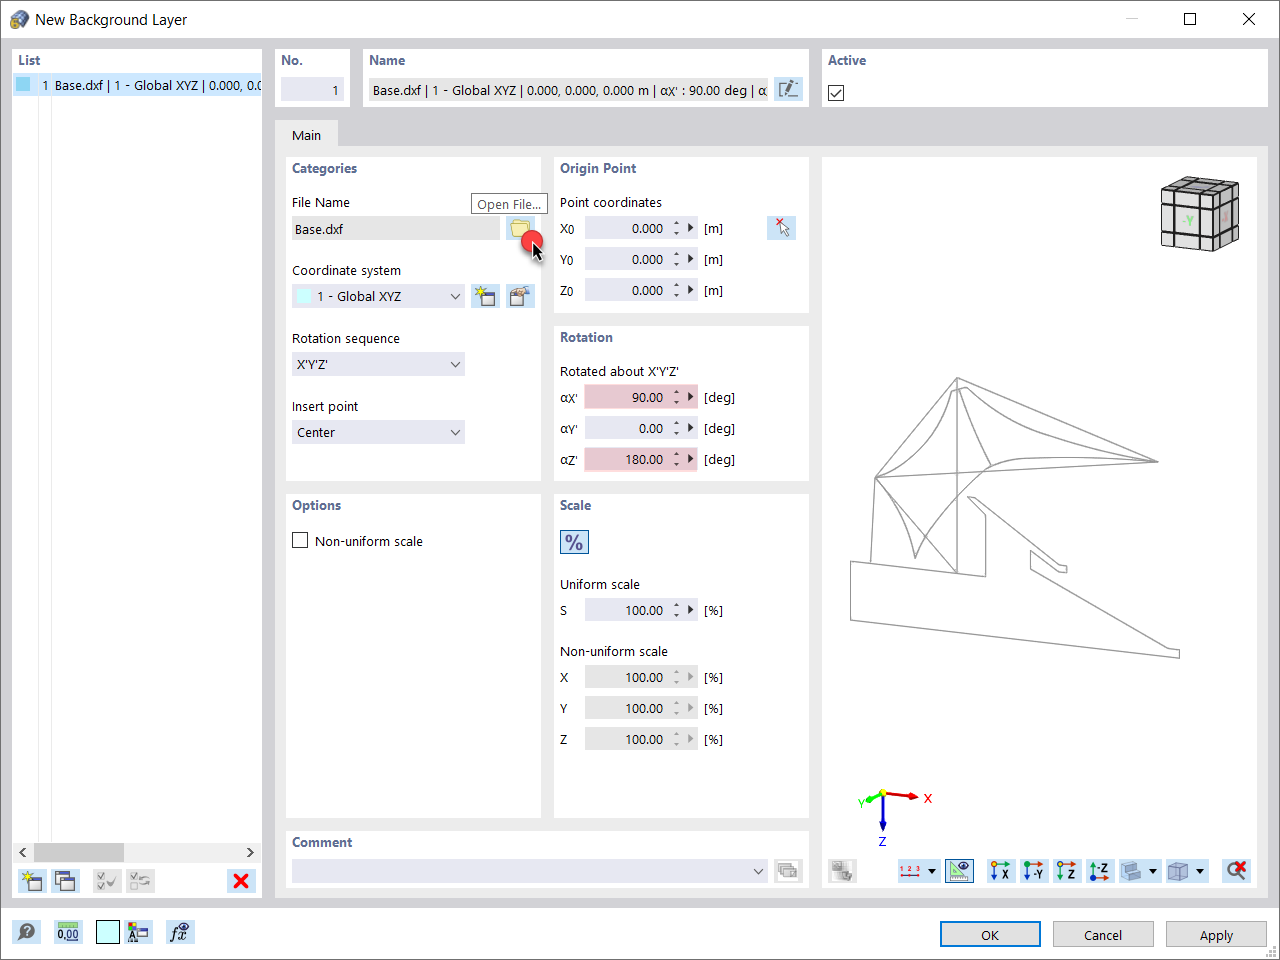
Task: Click the List horizontal scrollbar thumb
Action: tap(78, 852)
